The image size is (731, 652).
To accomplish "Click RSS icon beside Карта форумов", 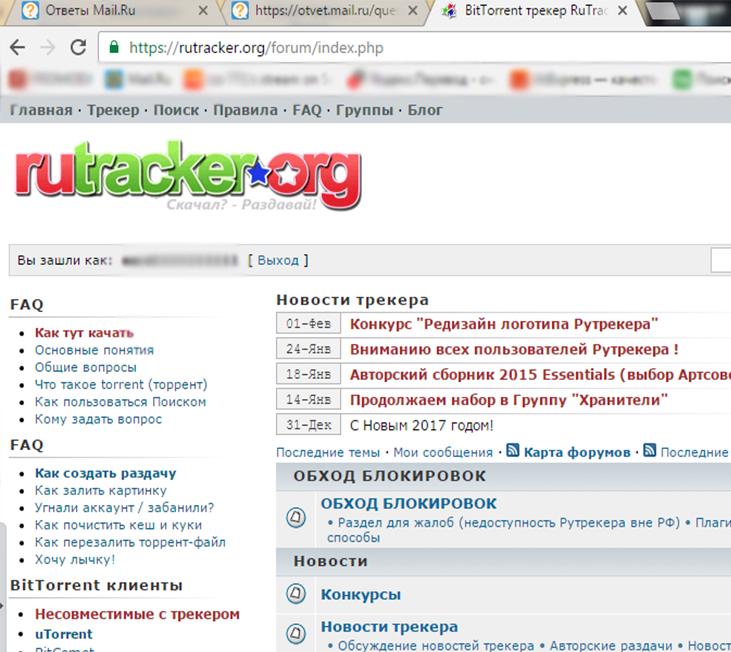I will (x=513, y=450).
